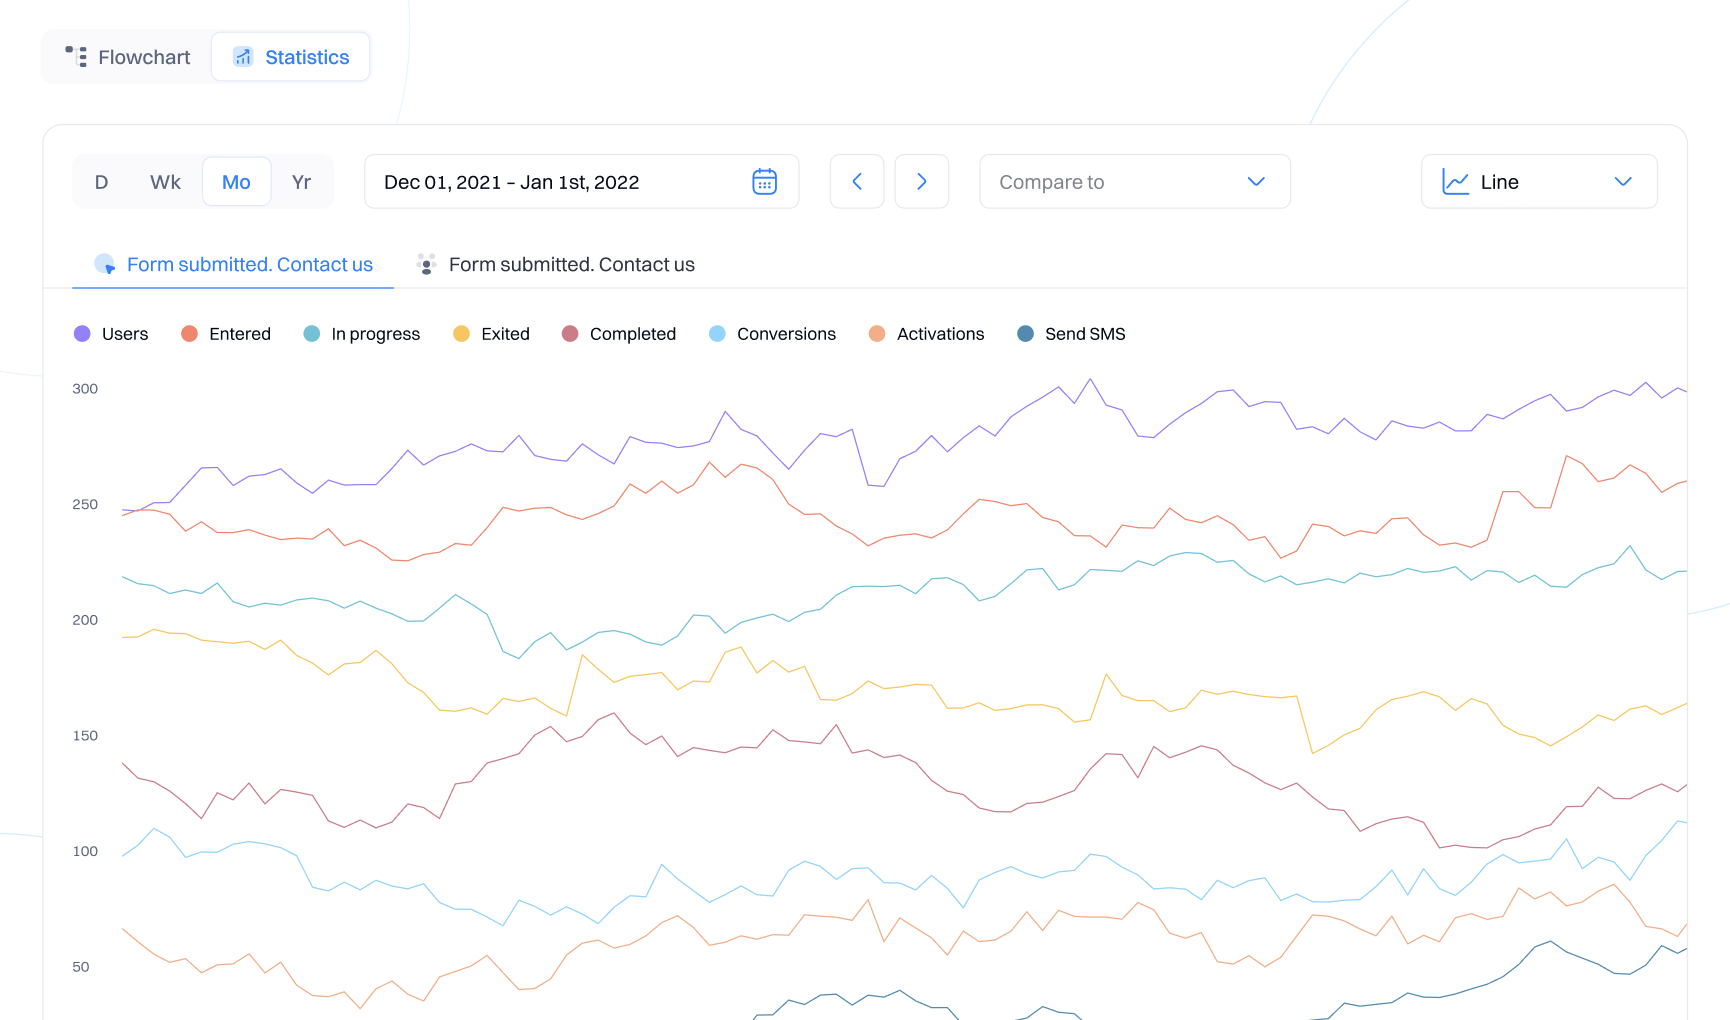The image size is (1730, 1020).
Task: Click the 150 y-axis label
Action: (85, 736)
